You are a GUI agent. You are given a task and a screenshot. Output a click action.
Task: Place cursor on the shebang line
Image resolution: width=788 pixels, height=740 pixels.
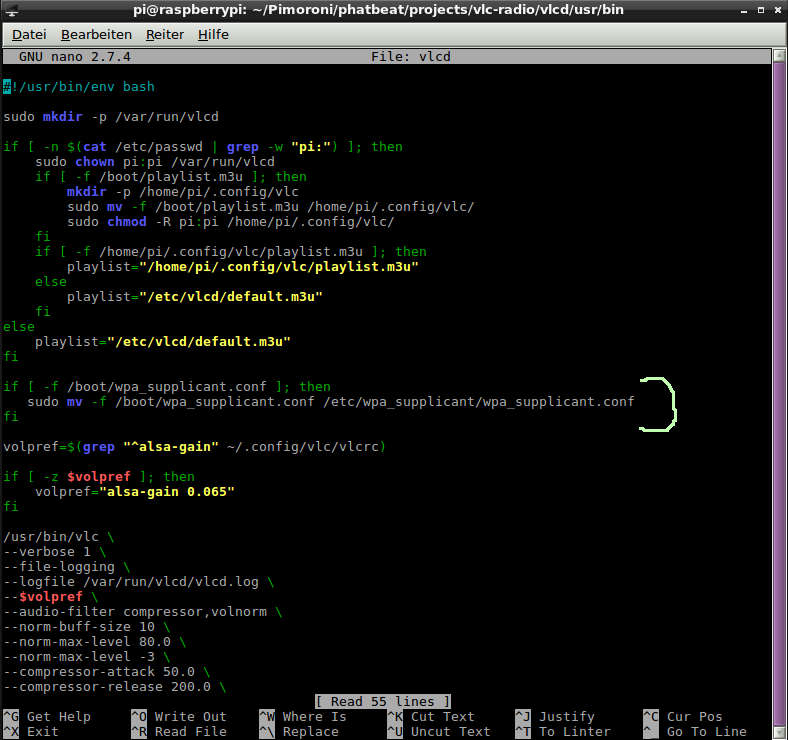80,87
